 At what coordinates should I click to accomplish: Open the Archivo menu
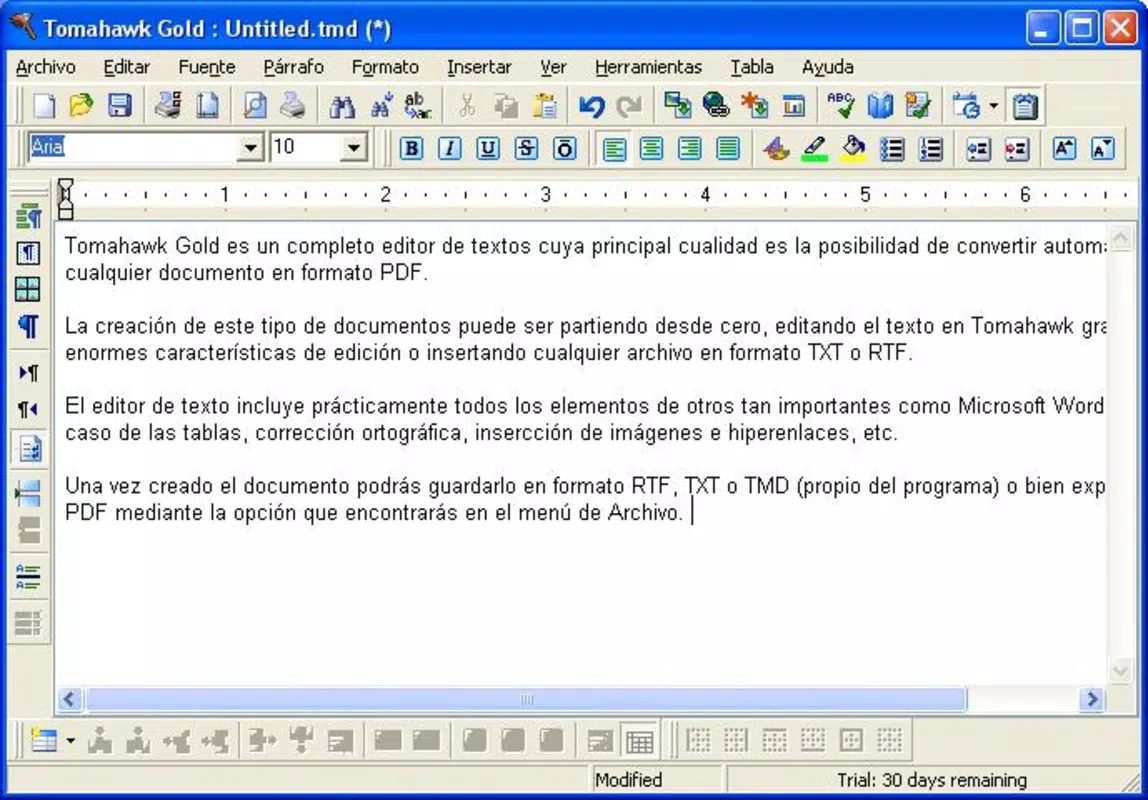click(45, 67)
